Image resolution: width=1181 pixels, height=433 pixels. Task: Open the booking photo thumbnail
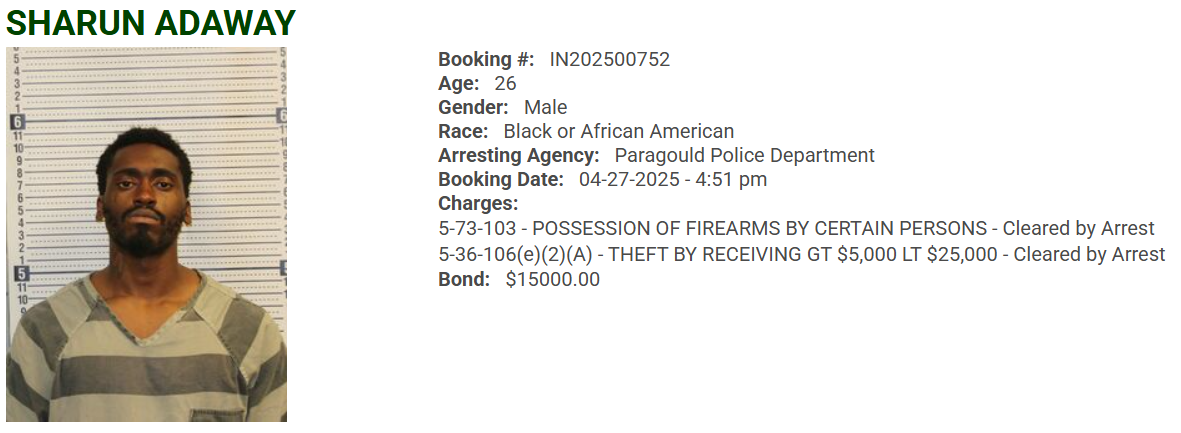point(146,234)
